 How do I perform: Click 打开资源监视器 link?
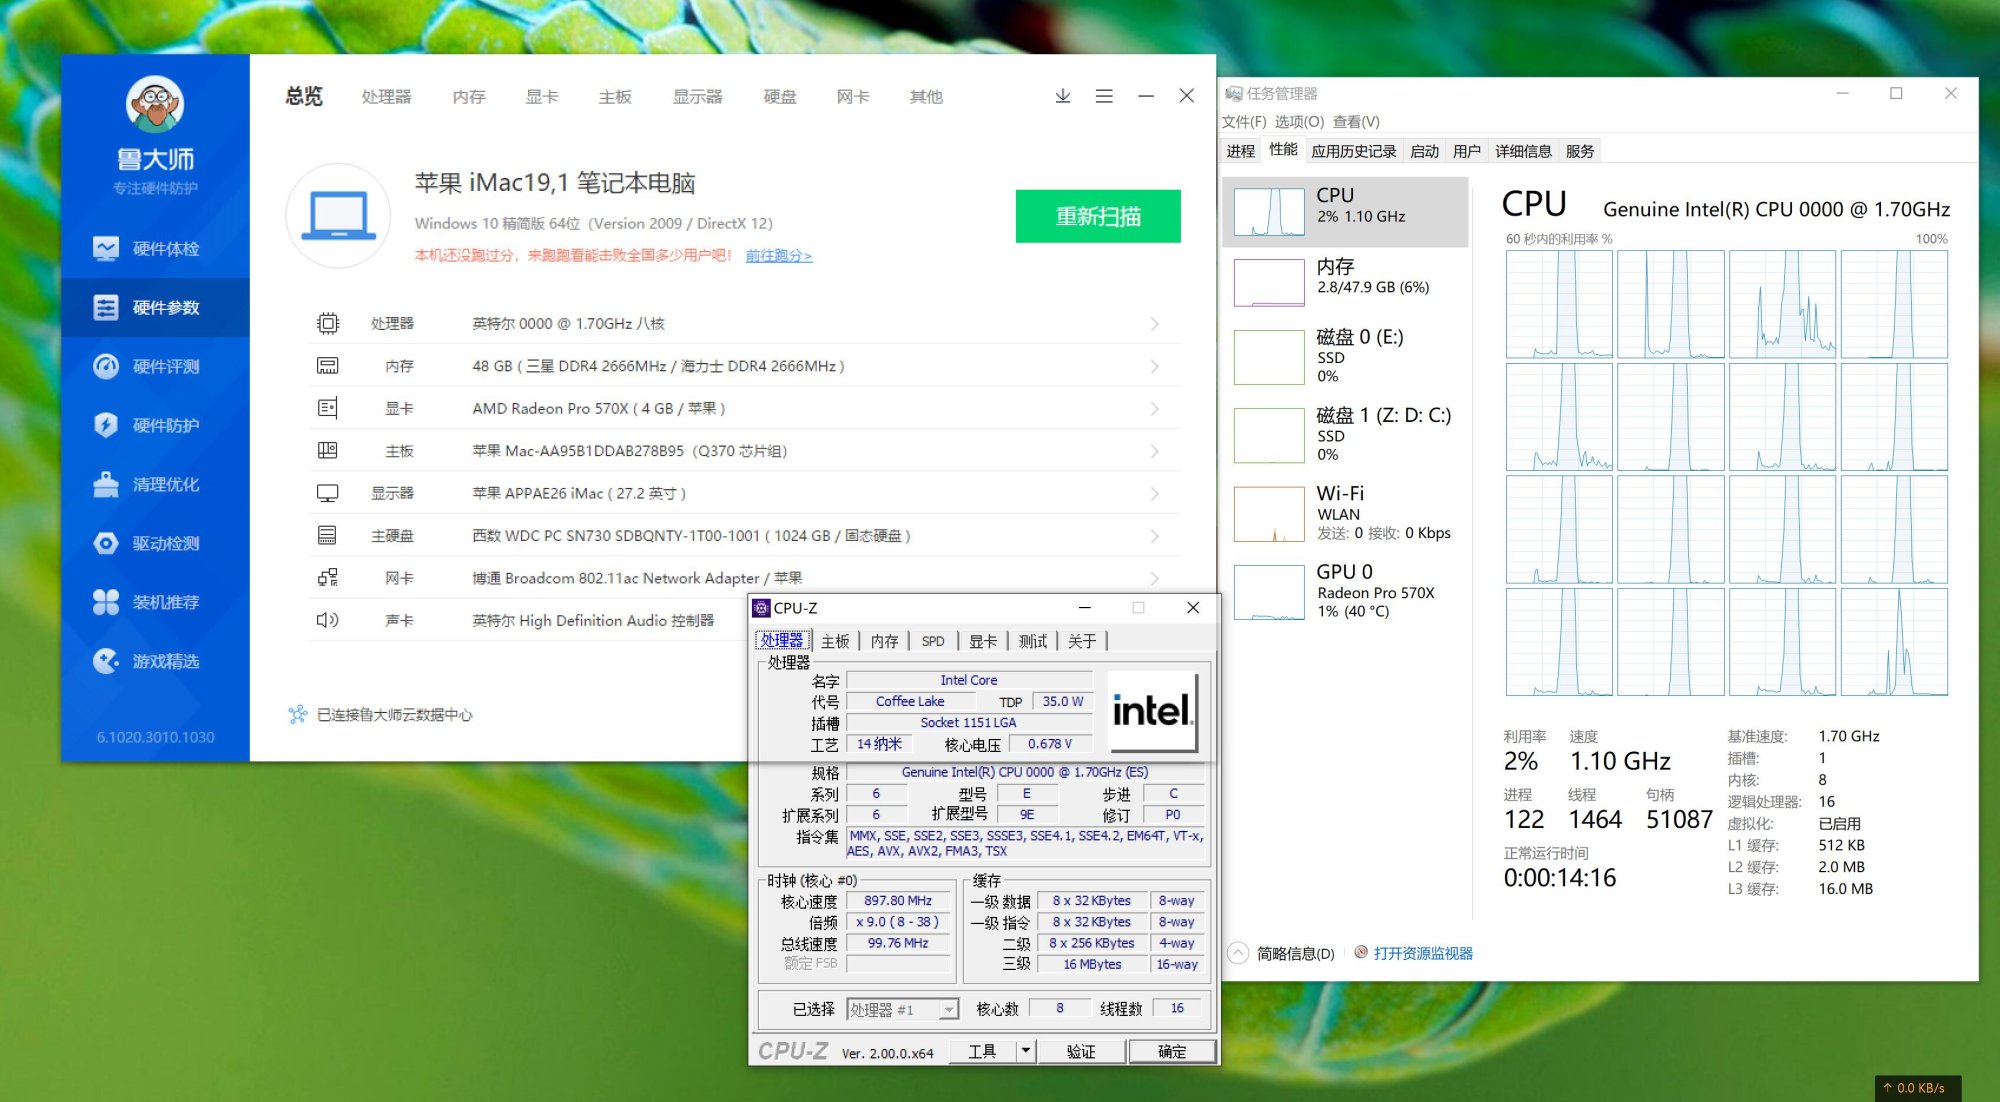[x=1422, y=954]
